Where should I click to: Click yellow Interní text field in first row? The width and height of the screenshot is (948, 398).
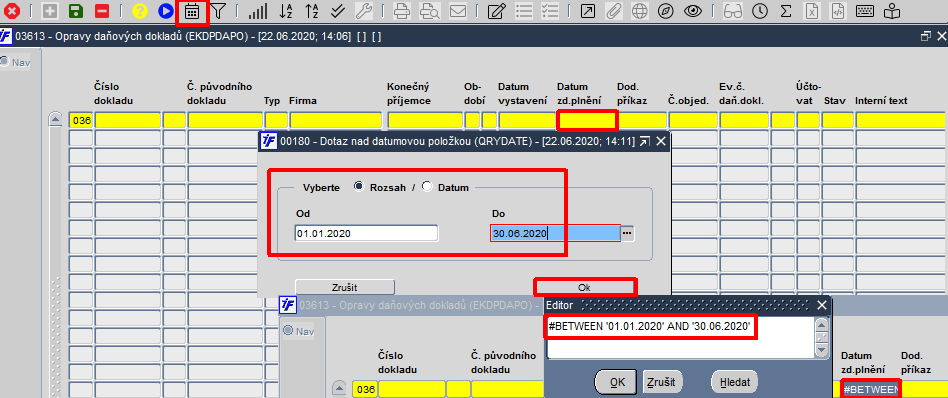pos(901,120)
